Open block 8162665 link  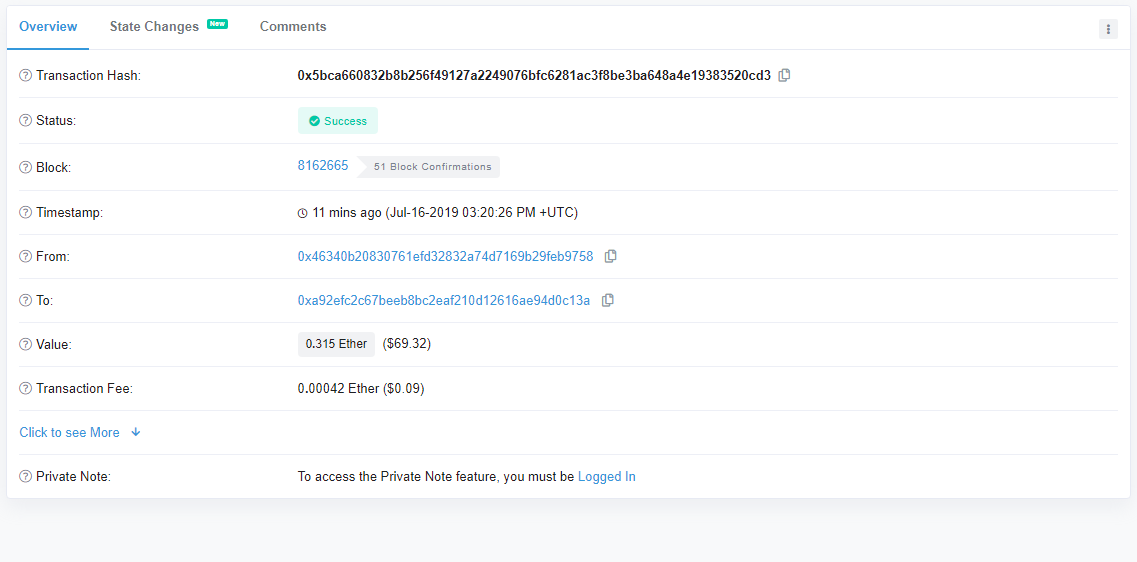click(x=323, y=165)
